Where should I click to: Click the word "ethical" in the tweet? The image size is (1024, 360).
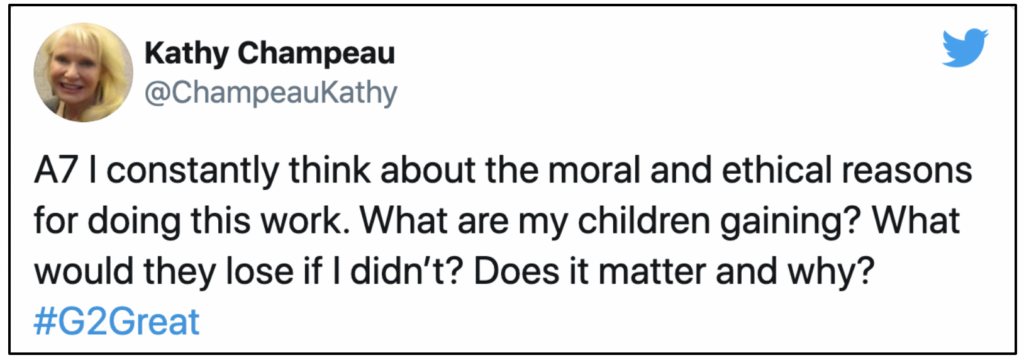pos(797,174)
